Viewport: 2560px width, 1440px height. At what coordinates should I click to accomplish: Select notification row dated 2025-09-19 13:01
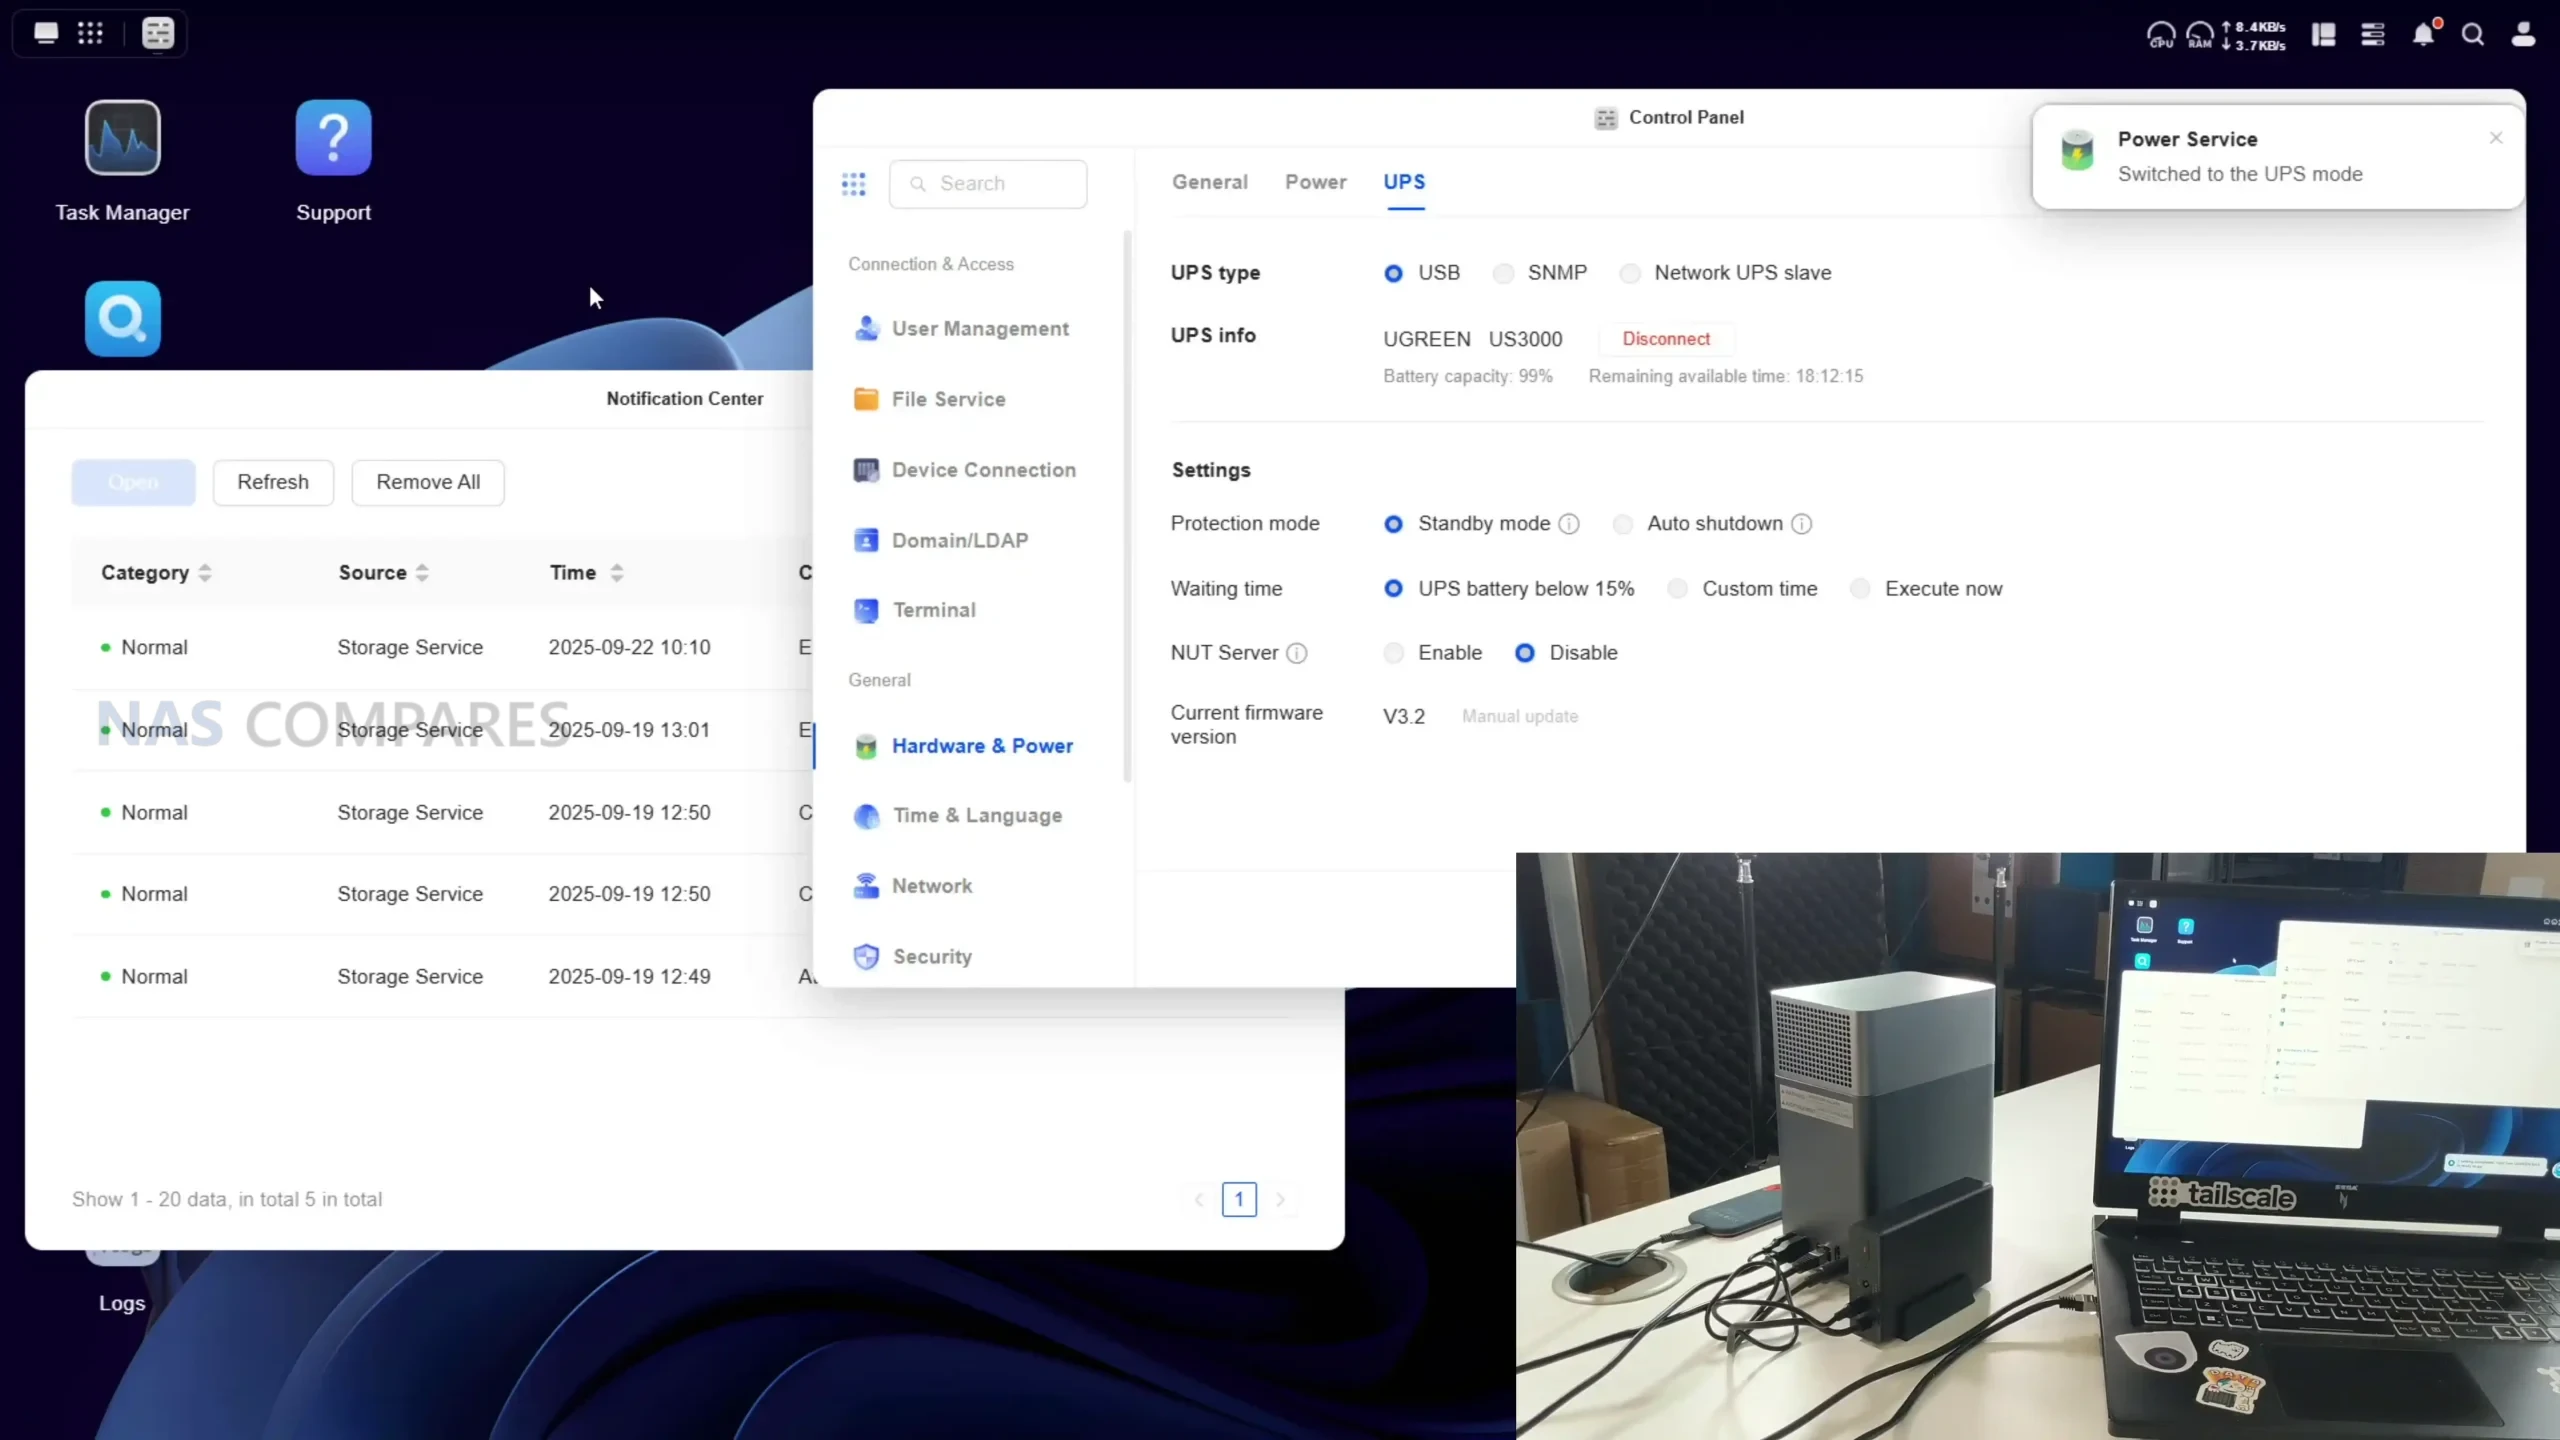click(x=441, y=730)
